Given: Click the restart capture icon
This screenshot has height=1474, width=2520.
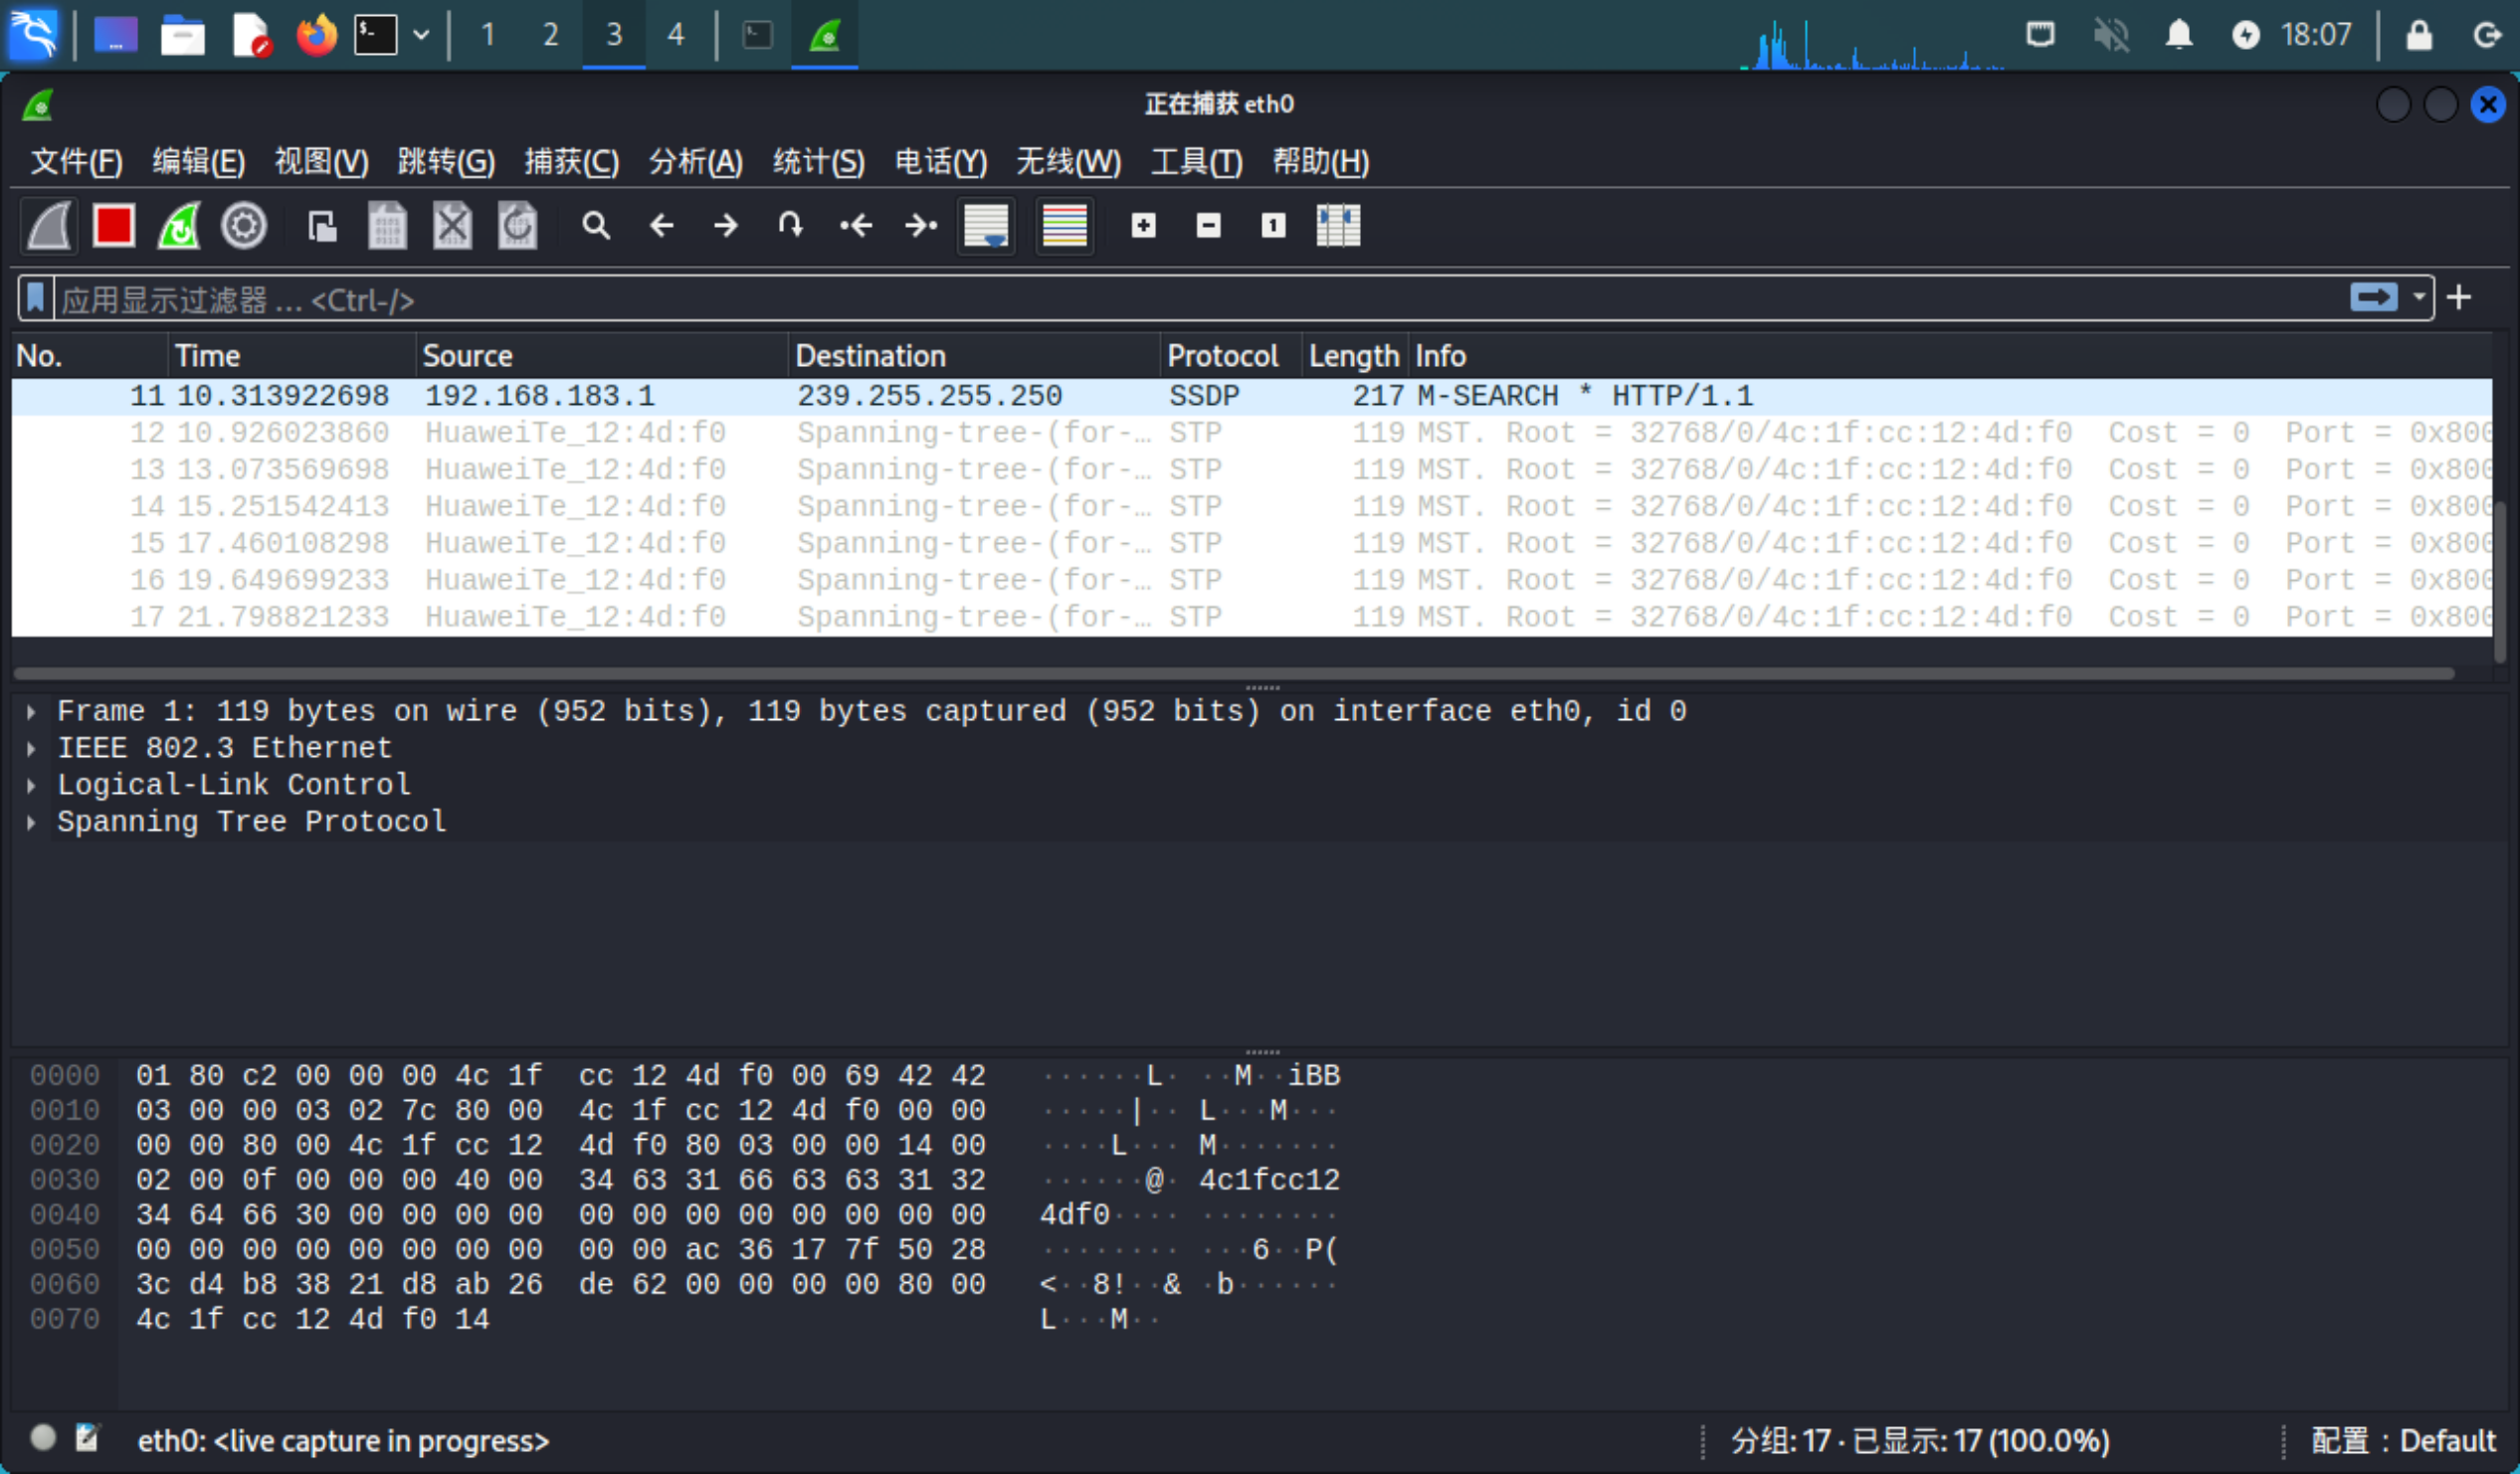Looking at the screenshot, I should 179,223.
